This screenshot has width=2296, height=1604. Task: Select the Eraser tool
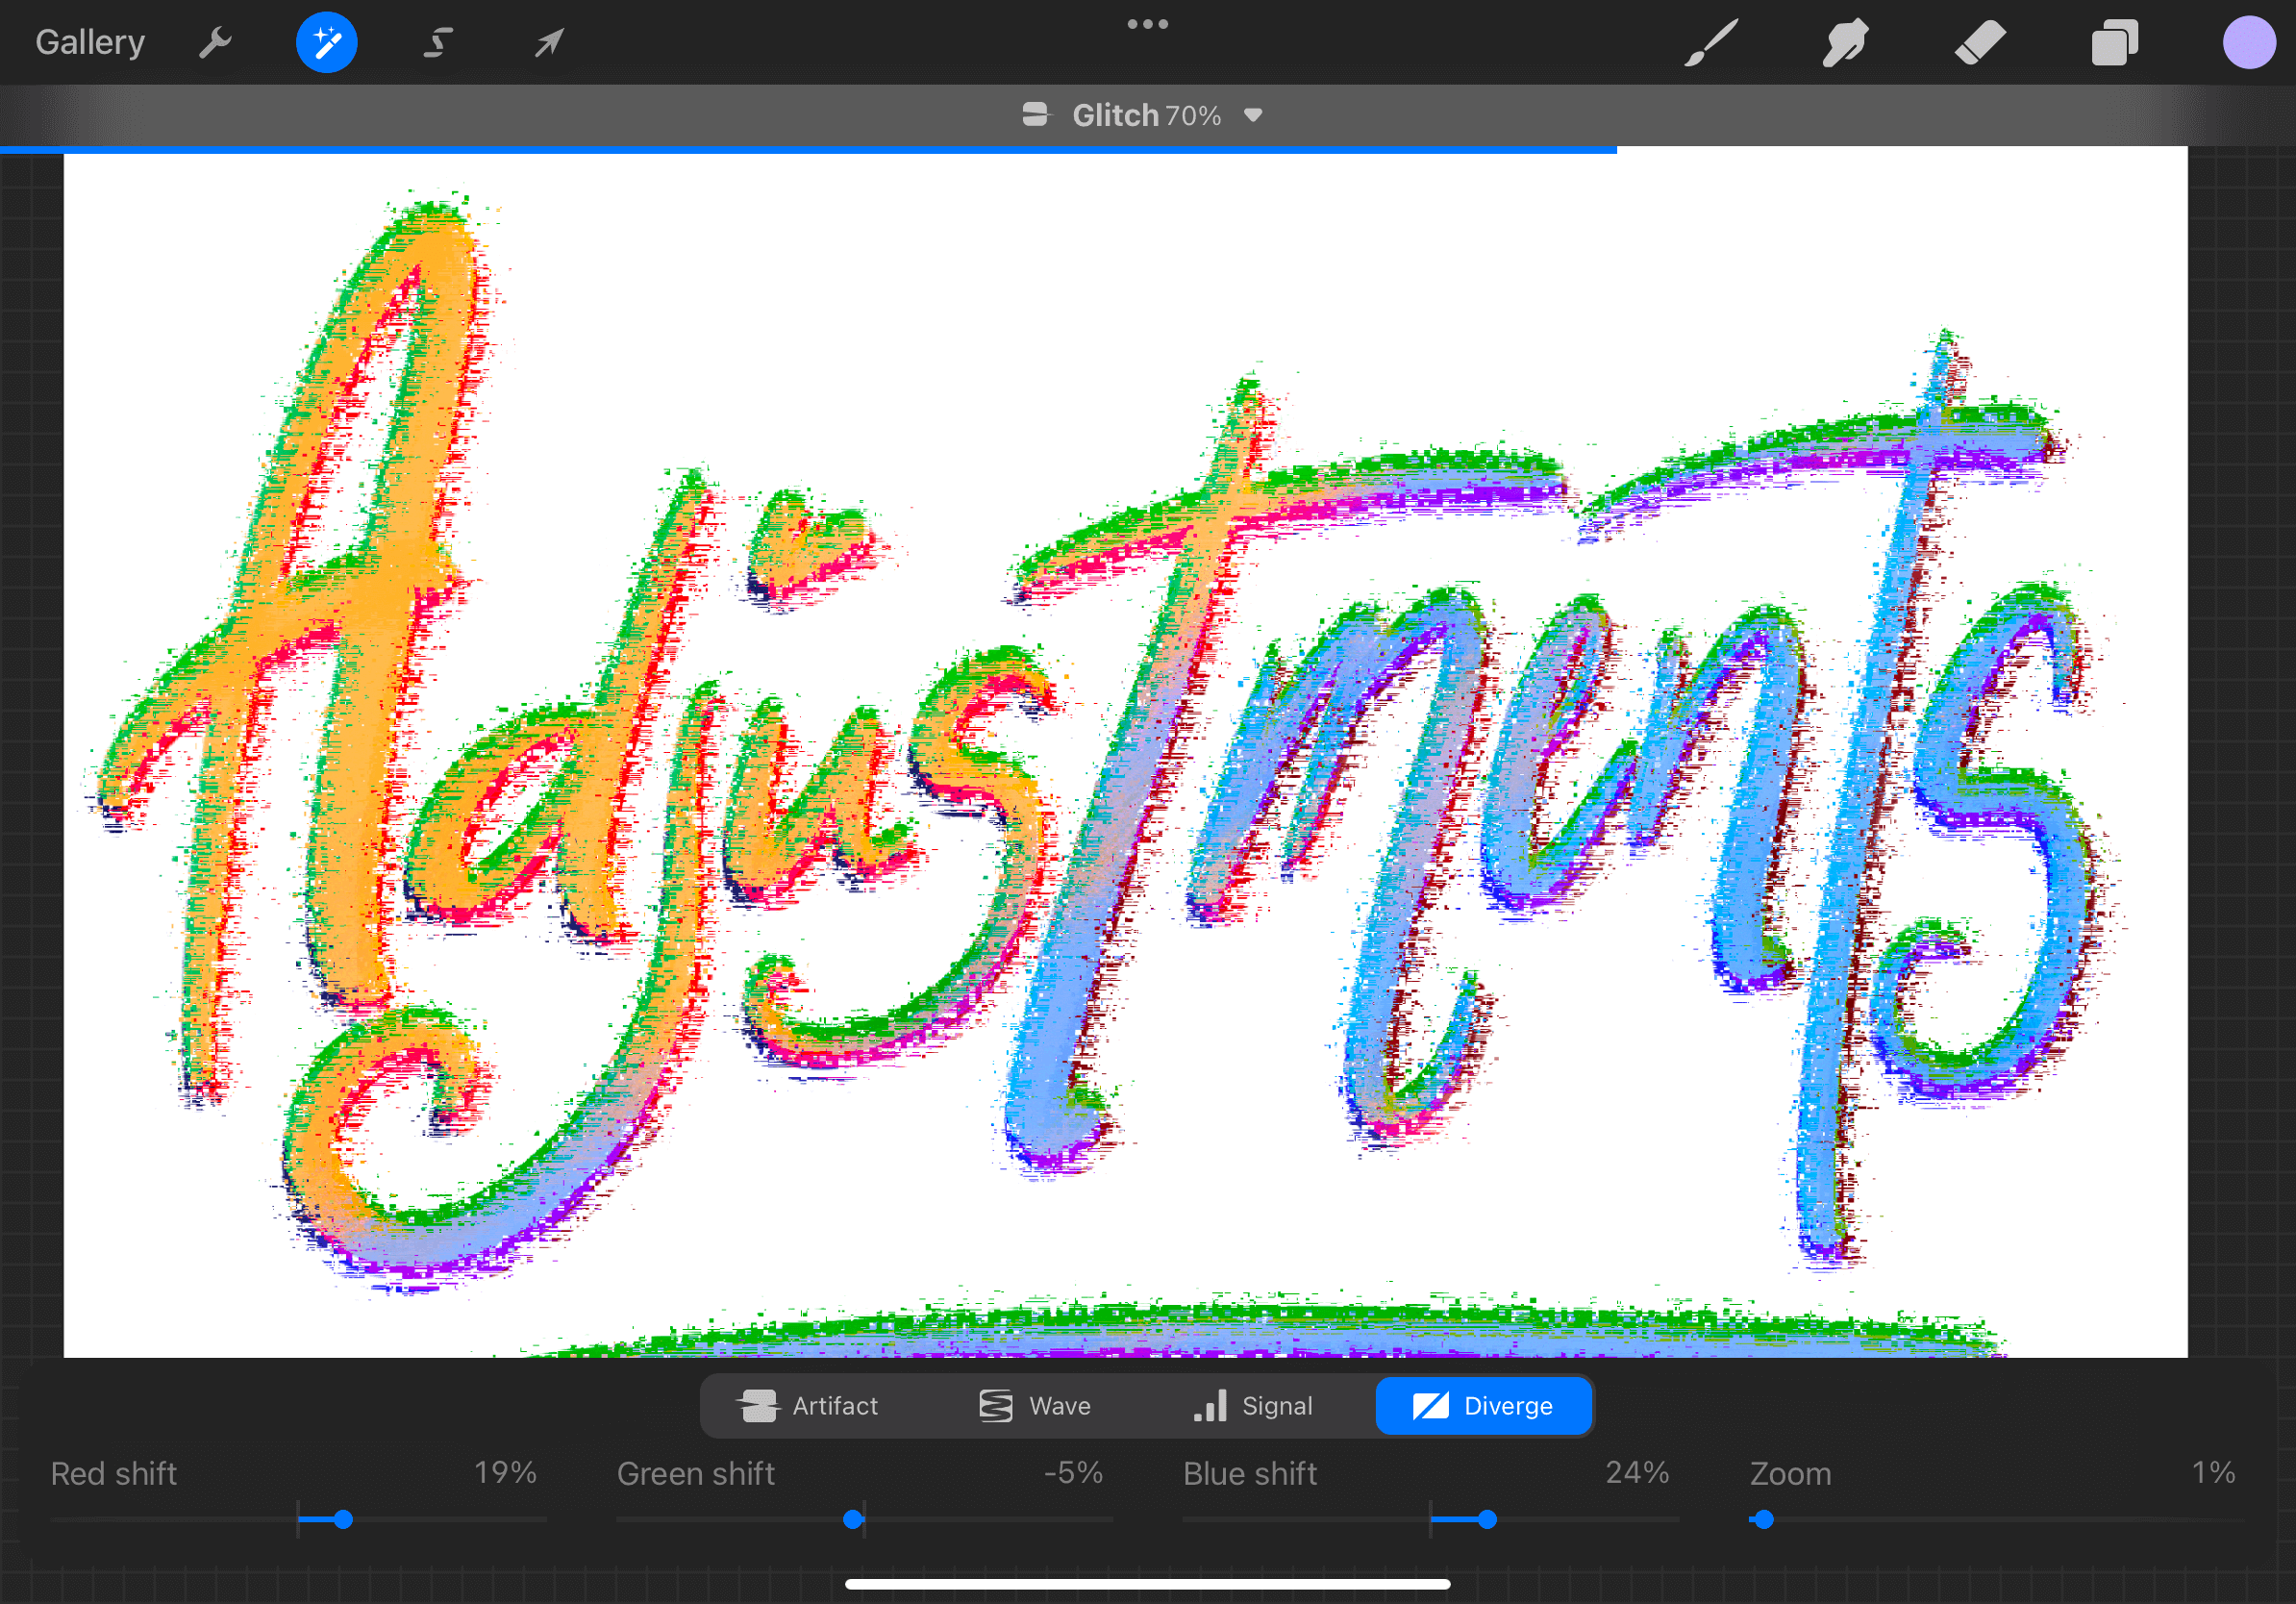click(x=1979, y=42)
